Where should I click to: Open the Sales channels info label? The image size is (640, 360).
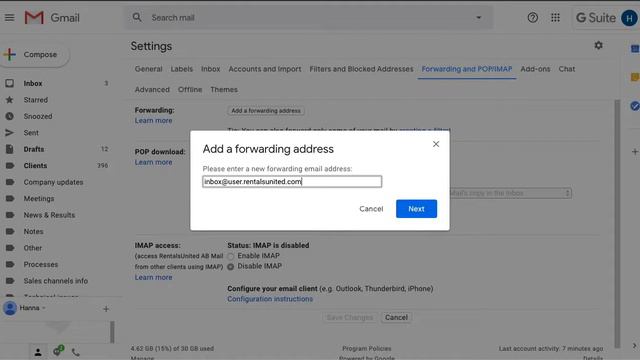point(56,281)
